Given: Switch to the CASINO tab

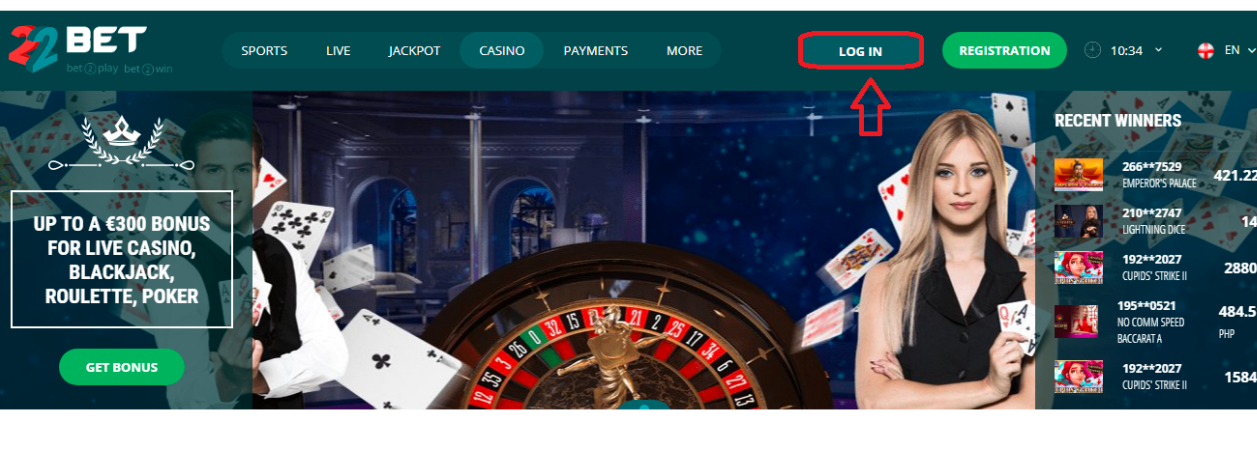Looking at the screenshot, I should point(502,50).
